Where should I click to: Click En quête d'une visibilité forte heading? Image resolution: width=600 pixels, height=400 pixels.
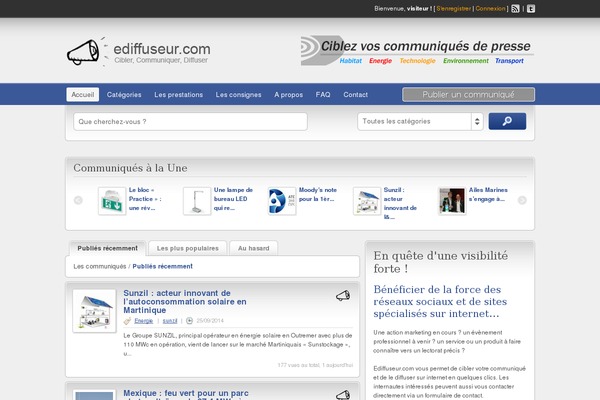[x=441, y=262]
